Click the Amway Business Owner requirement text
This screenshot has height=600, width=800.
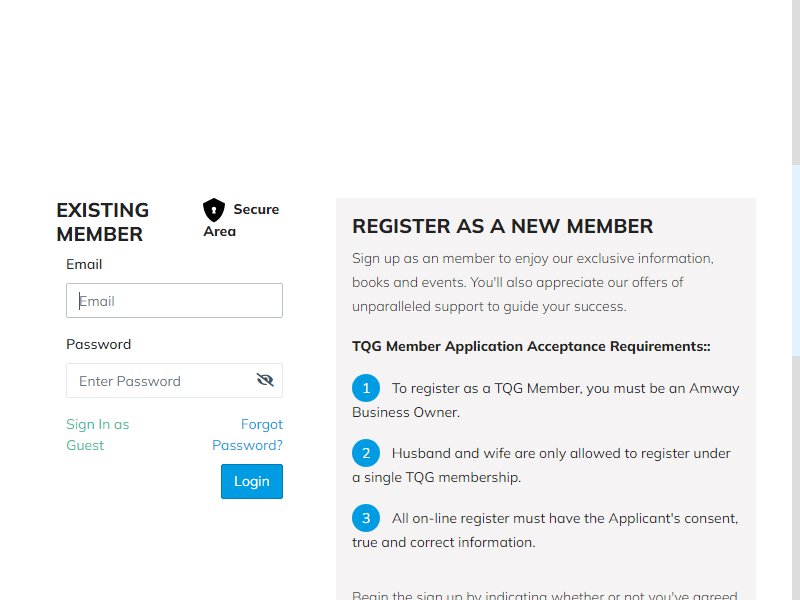click(x=545, y=400)
